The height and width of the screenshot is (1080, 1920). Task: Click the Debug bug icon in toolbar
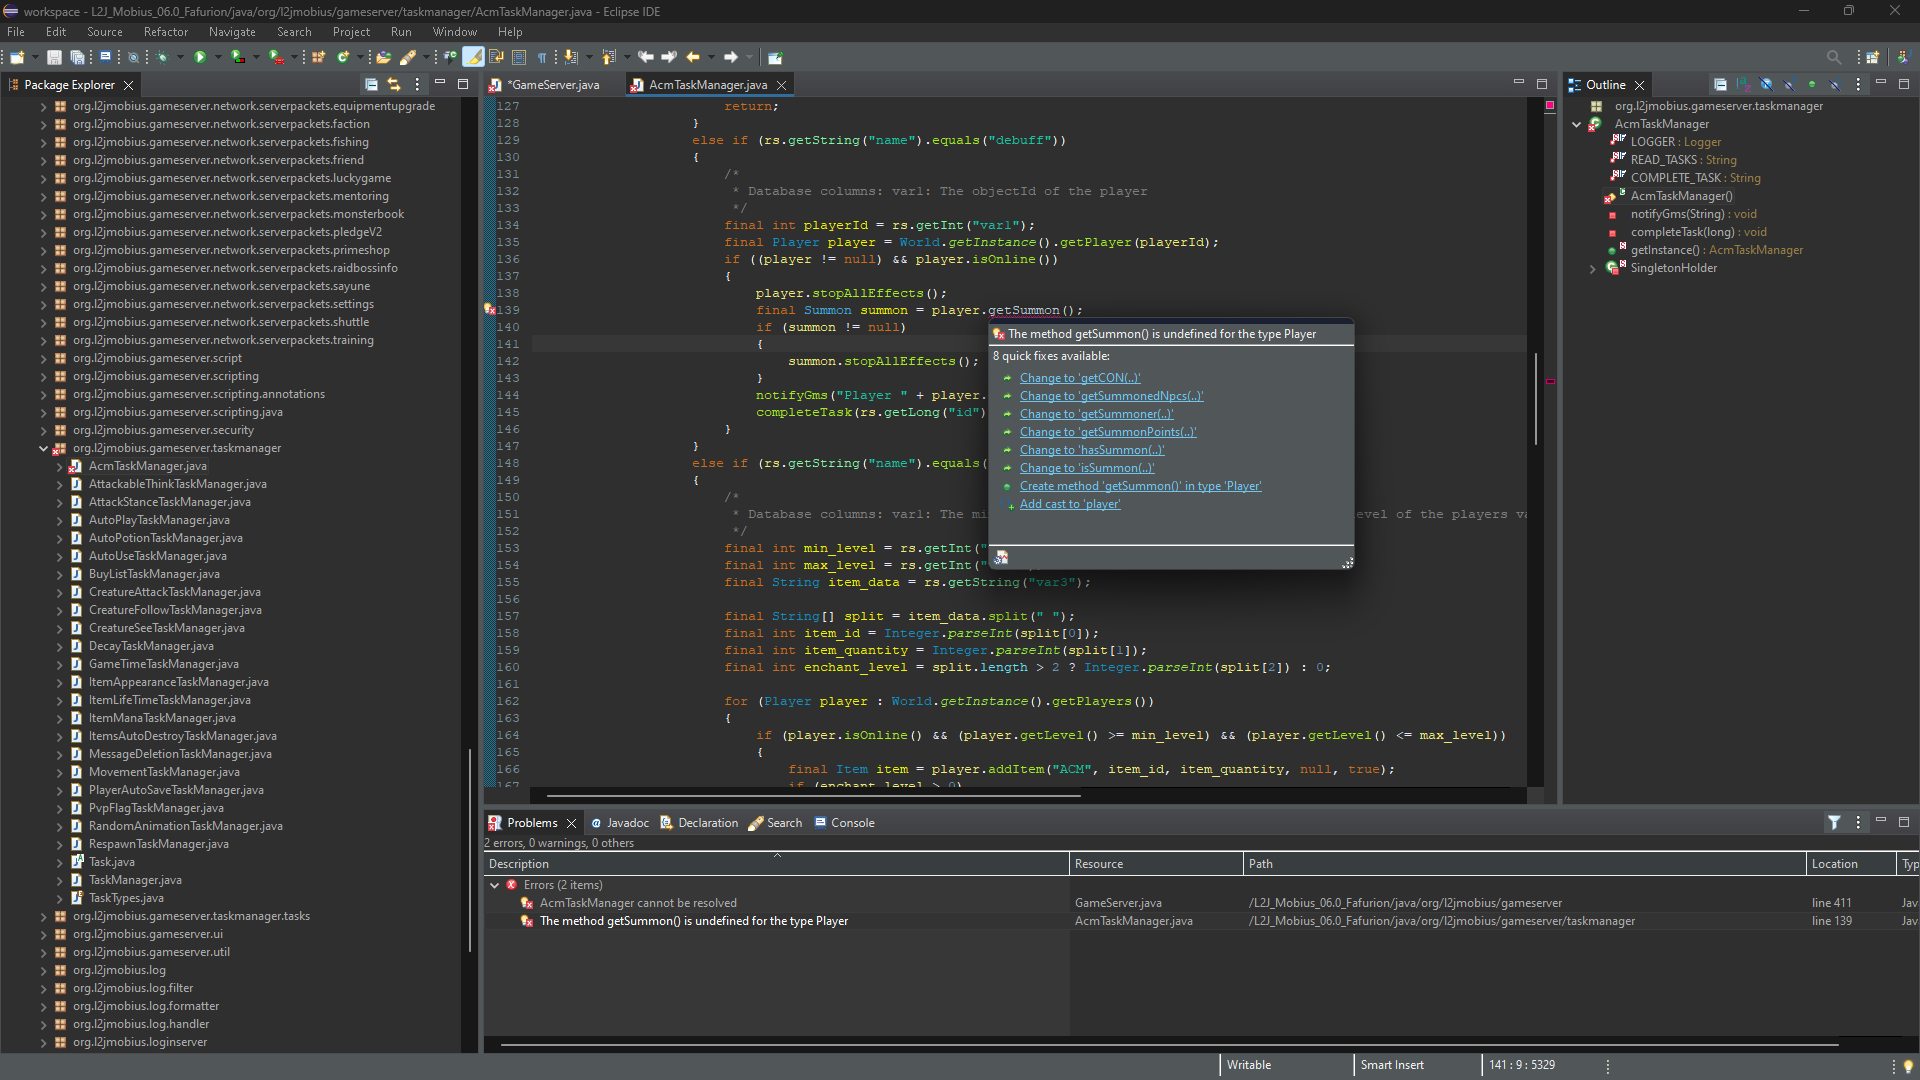[162, 57]
